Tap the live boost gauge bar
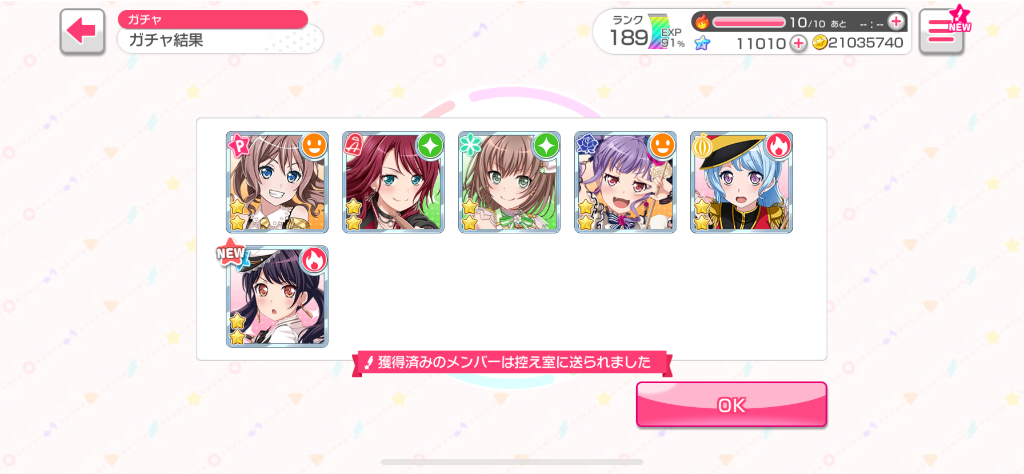This screenshot has height=474, width=1024. coord(748,22)
